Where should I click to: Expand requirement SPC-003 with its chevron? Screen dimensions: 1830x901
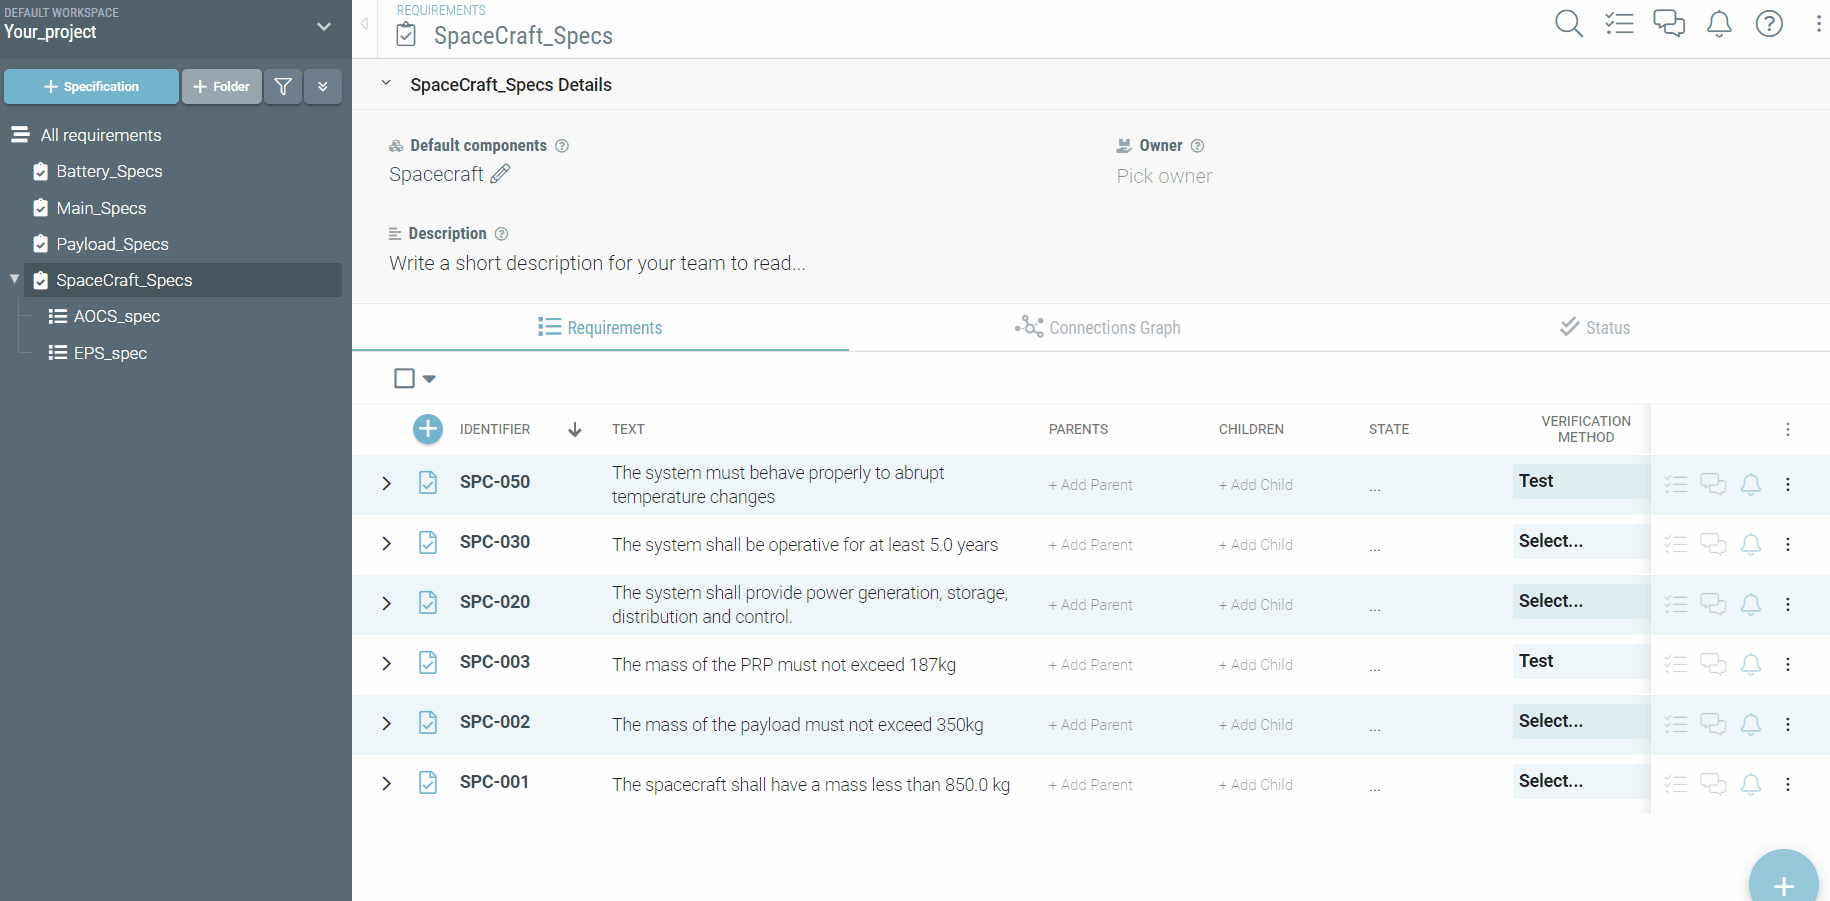[x=387, y=663]
